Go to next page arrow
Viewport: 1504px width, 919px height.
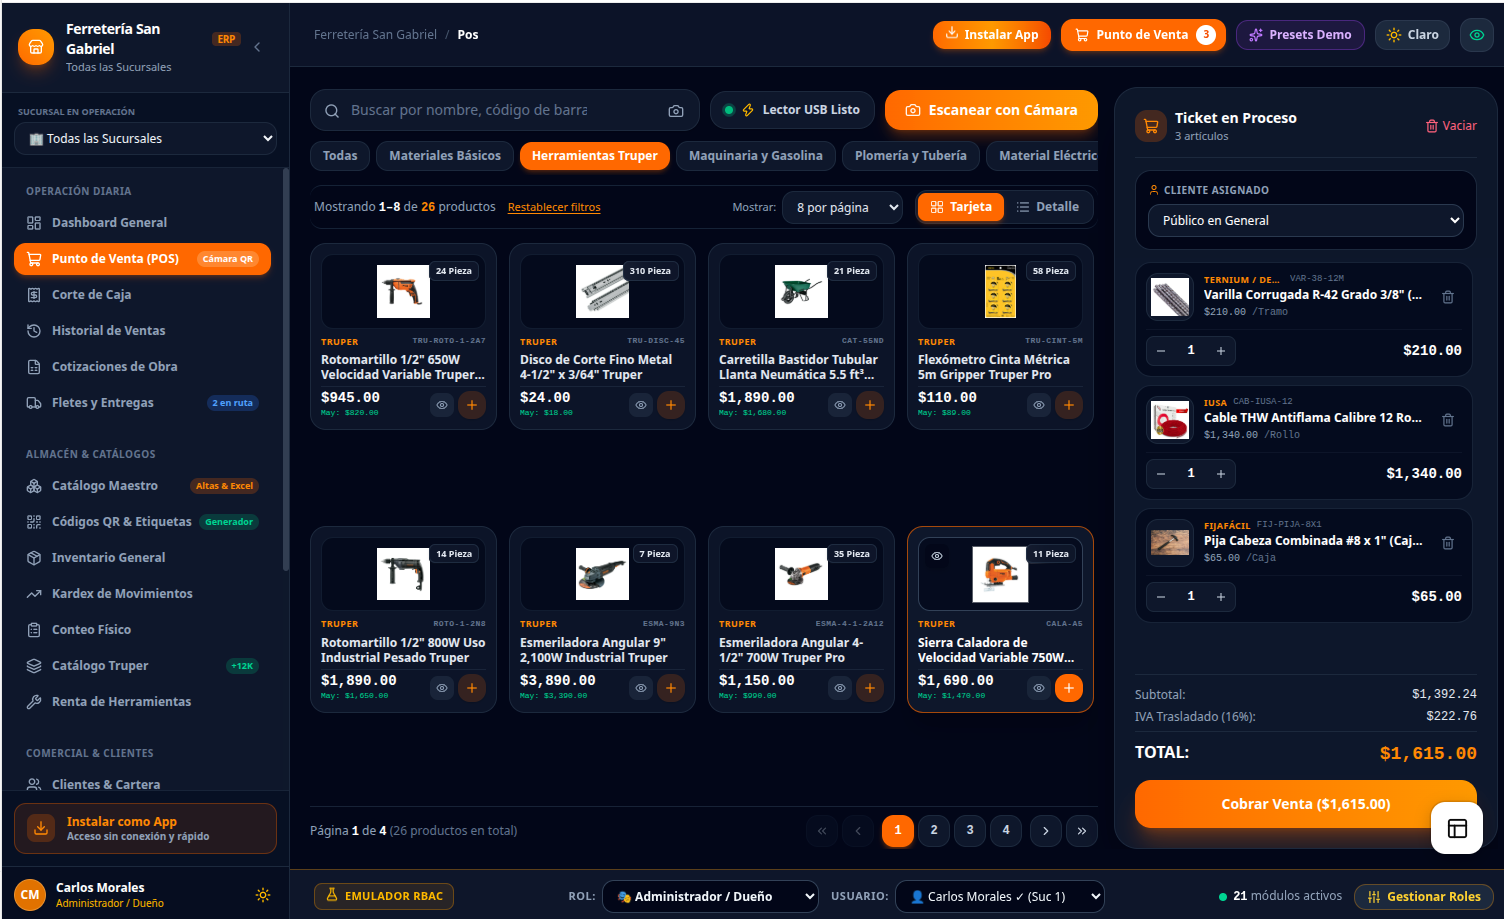(1046, 831)
